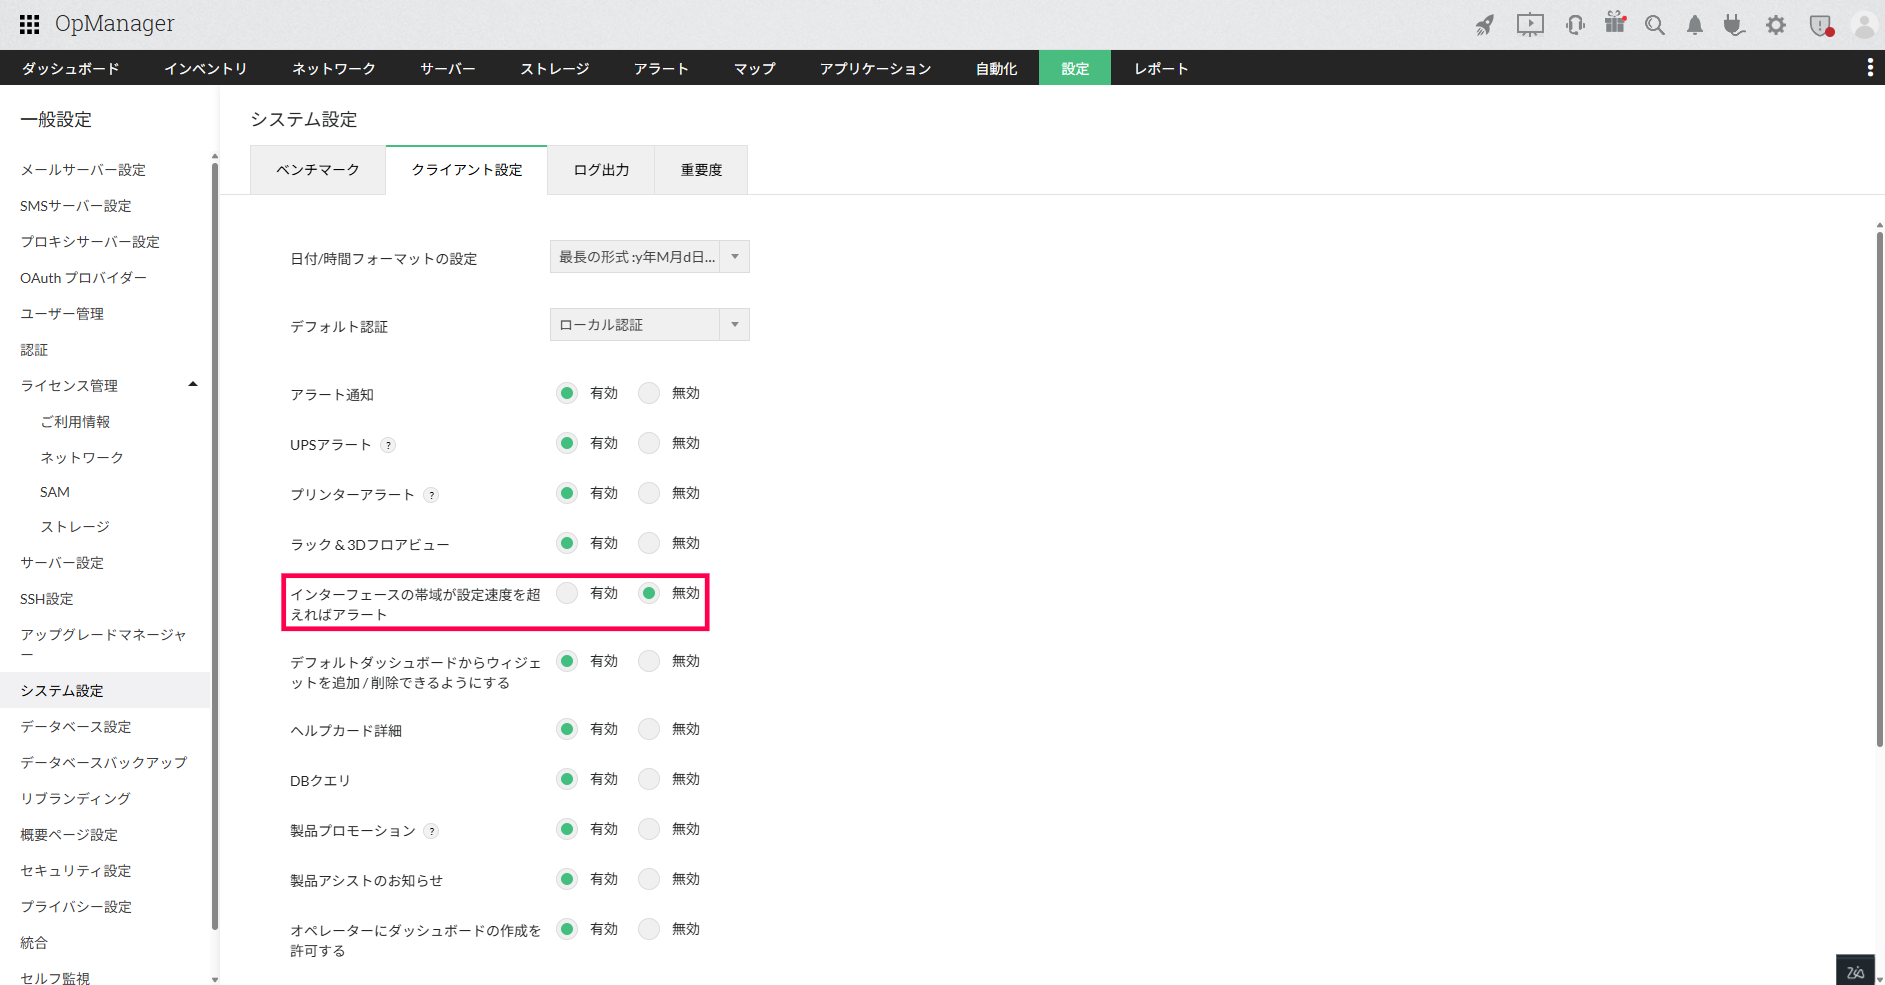The height and width of the screenshot is (985, 1885).
Task: Disable 製品アシストのお知らせ with 無効 radio
Action: point(649,879)
